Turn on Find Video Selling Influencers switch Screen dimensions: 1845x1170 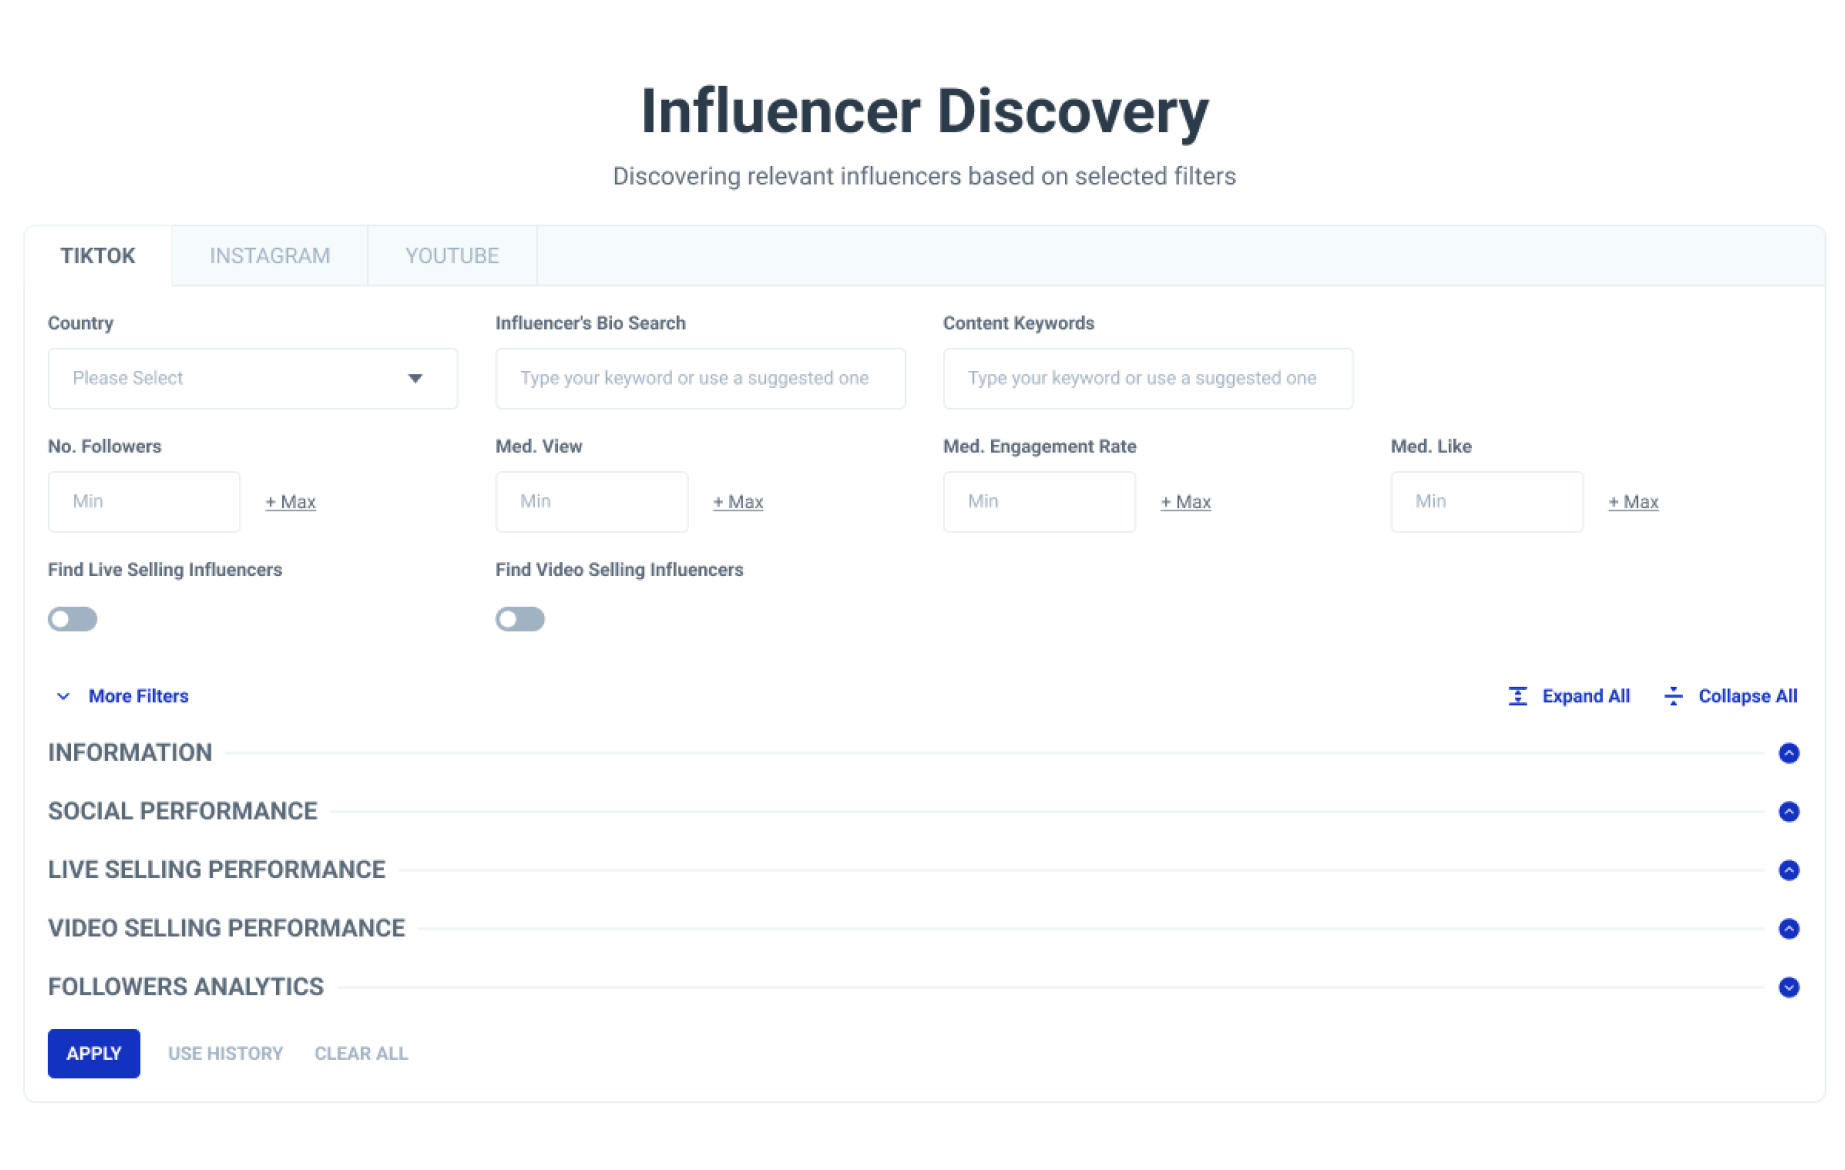click(520, 619)
